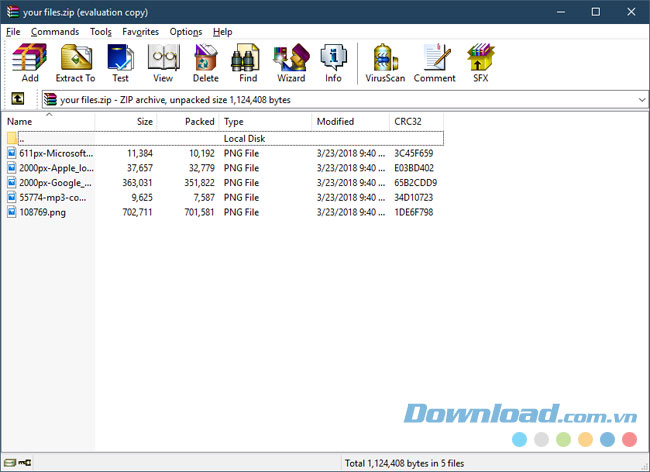
Task: Select the 108769.png file
Action: click(x=42, y=212)
